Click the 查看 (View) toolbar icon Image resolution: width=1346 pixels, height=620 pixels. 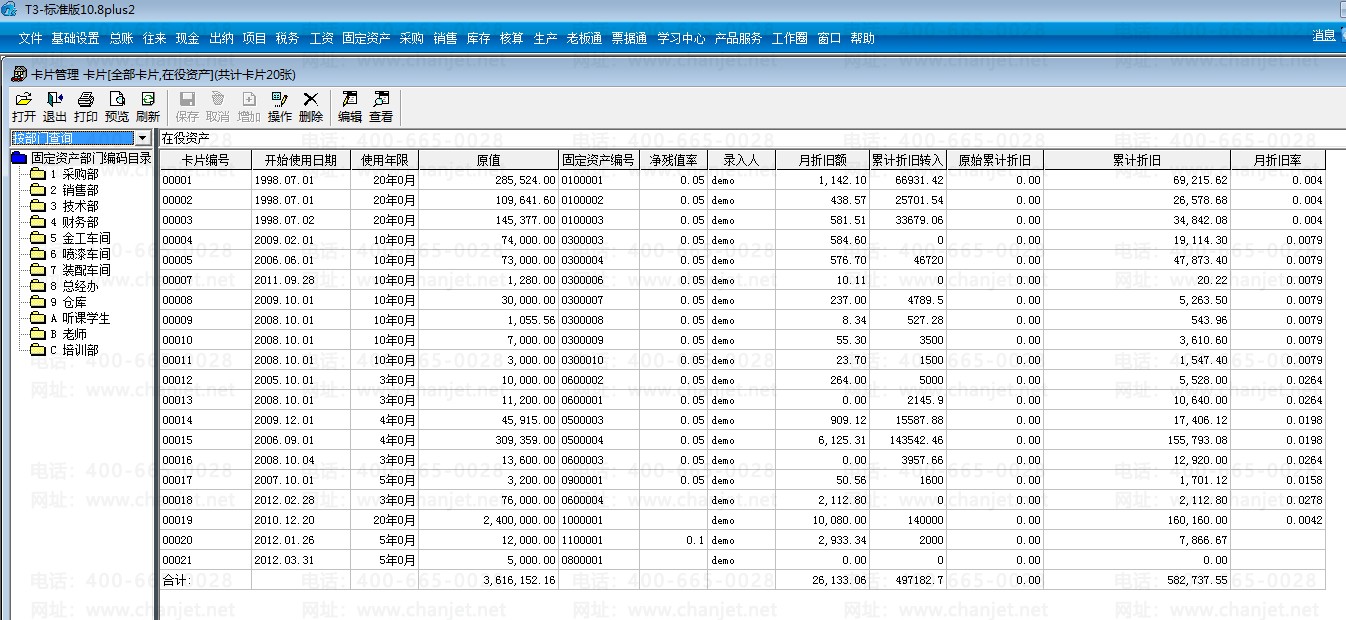click(x=381, y=107)
